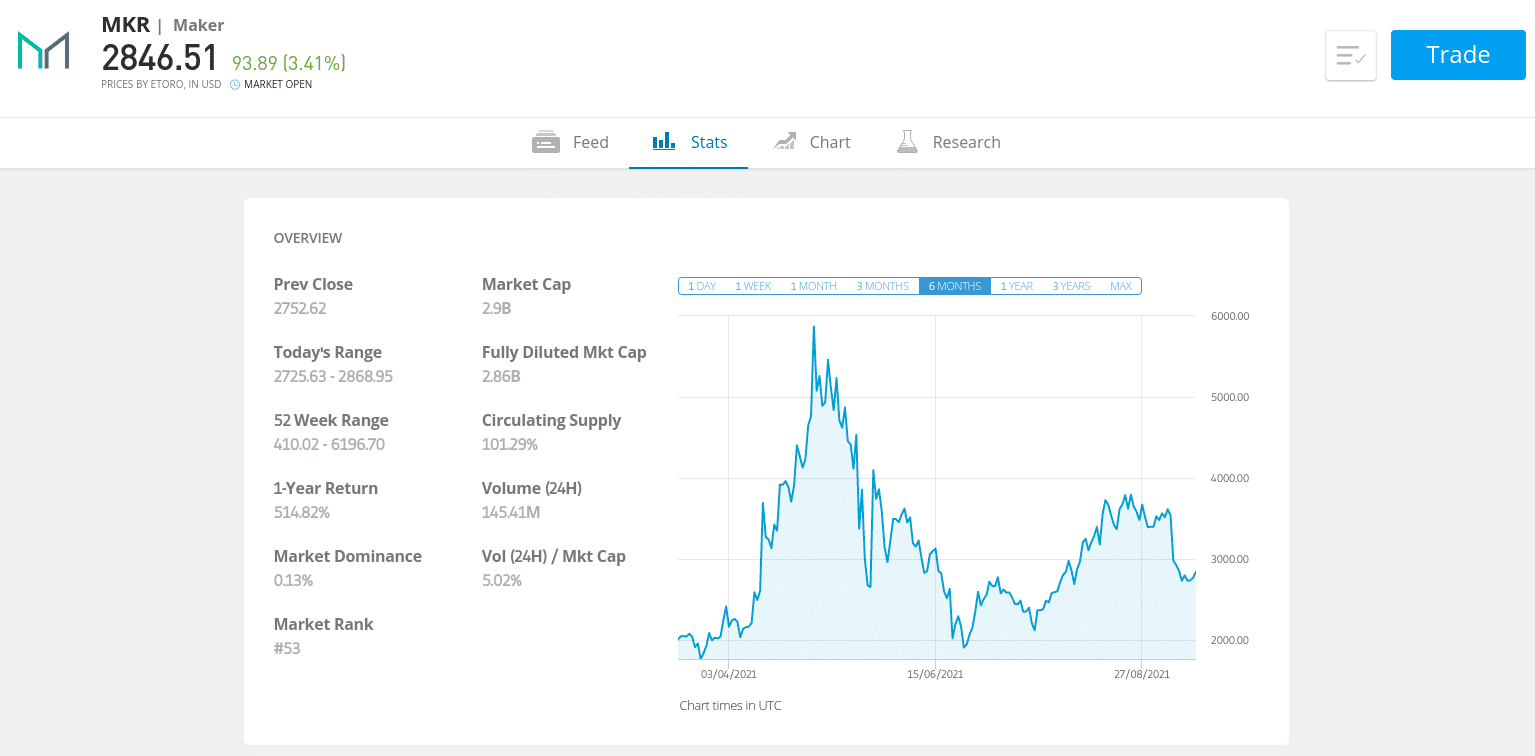Open the add-to-watchlist list icon button
The image size is (1535, 756).
(x=1351, y=55)
